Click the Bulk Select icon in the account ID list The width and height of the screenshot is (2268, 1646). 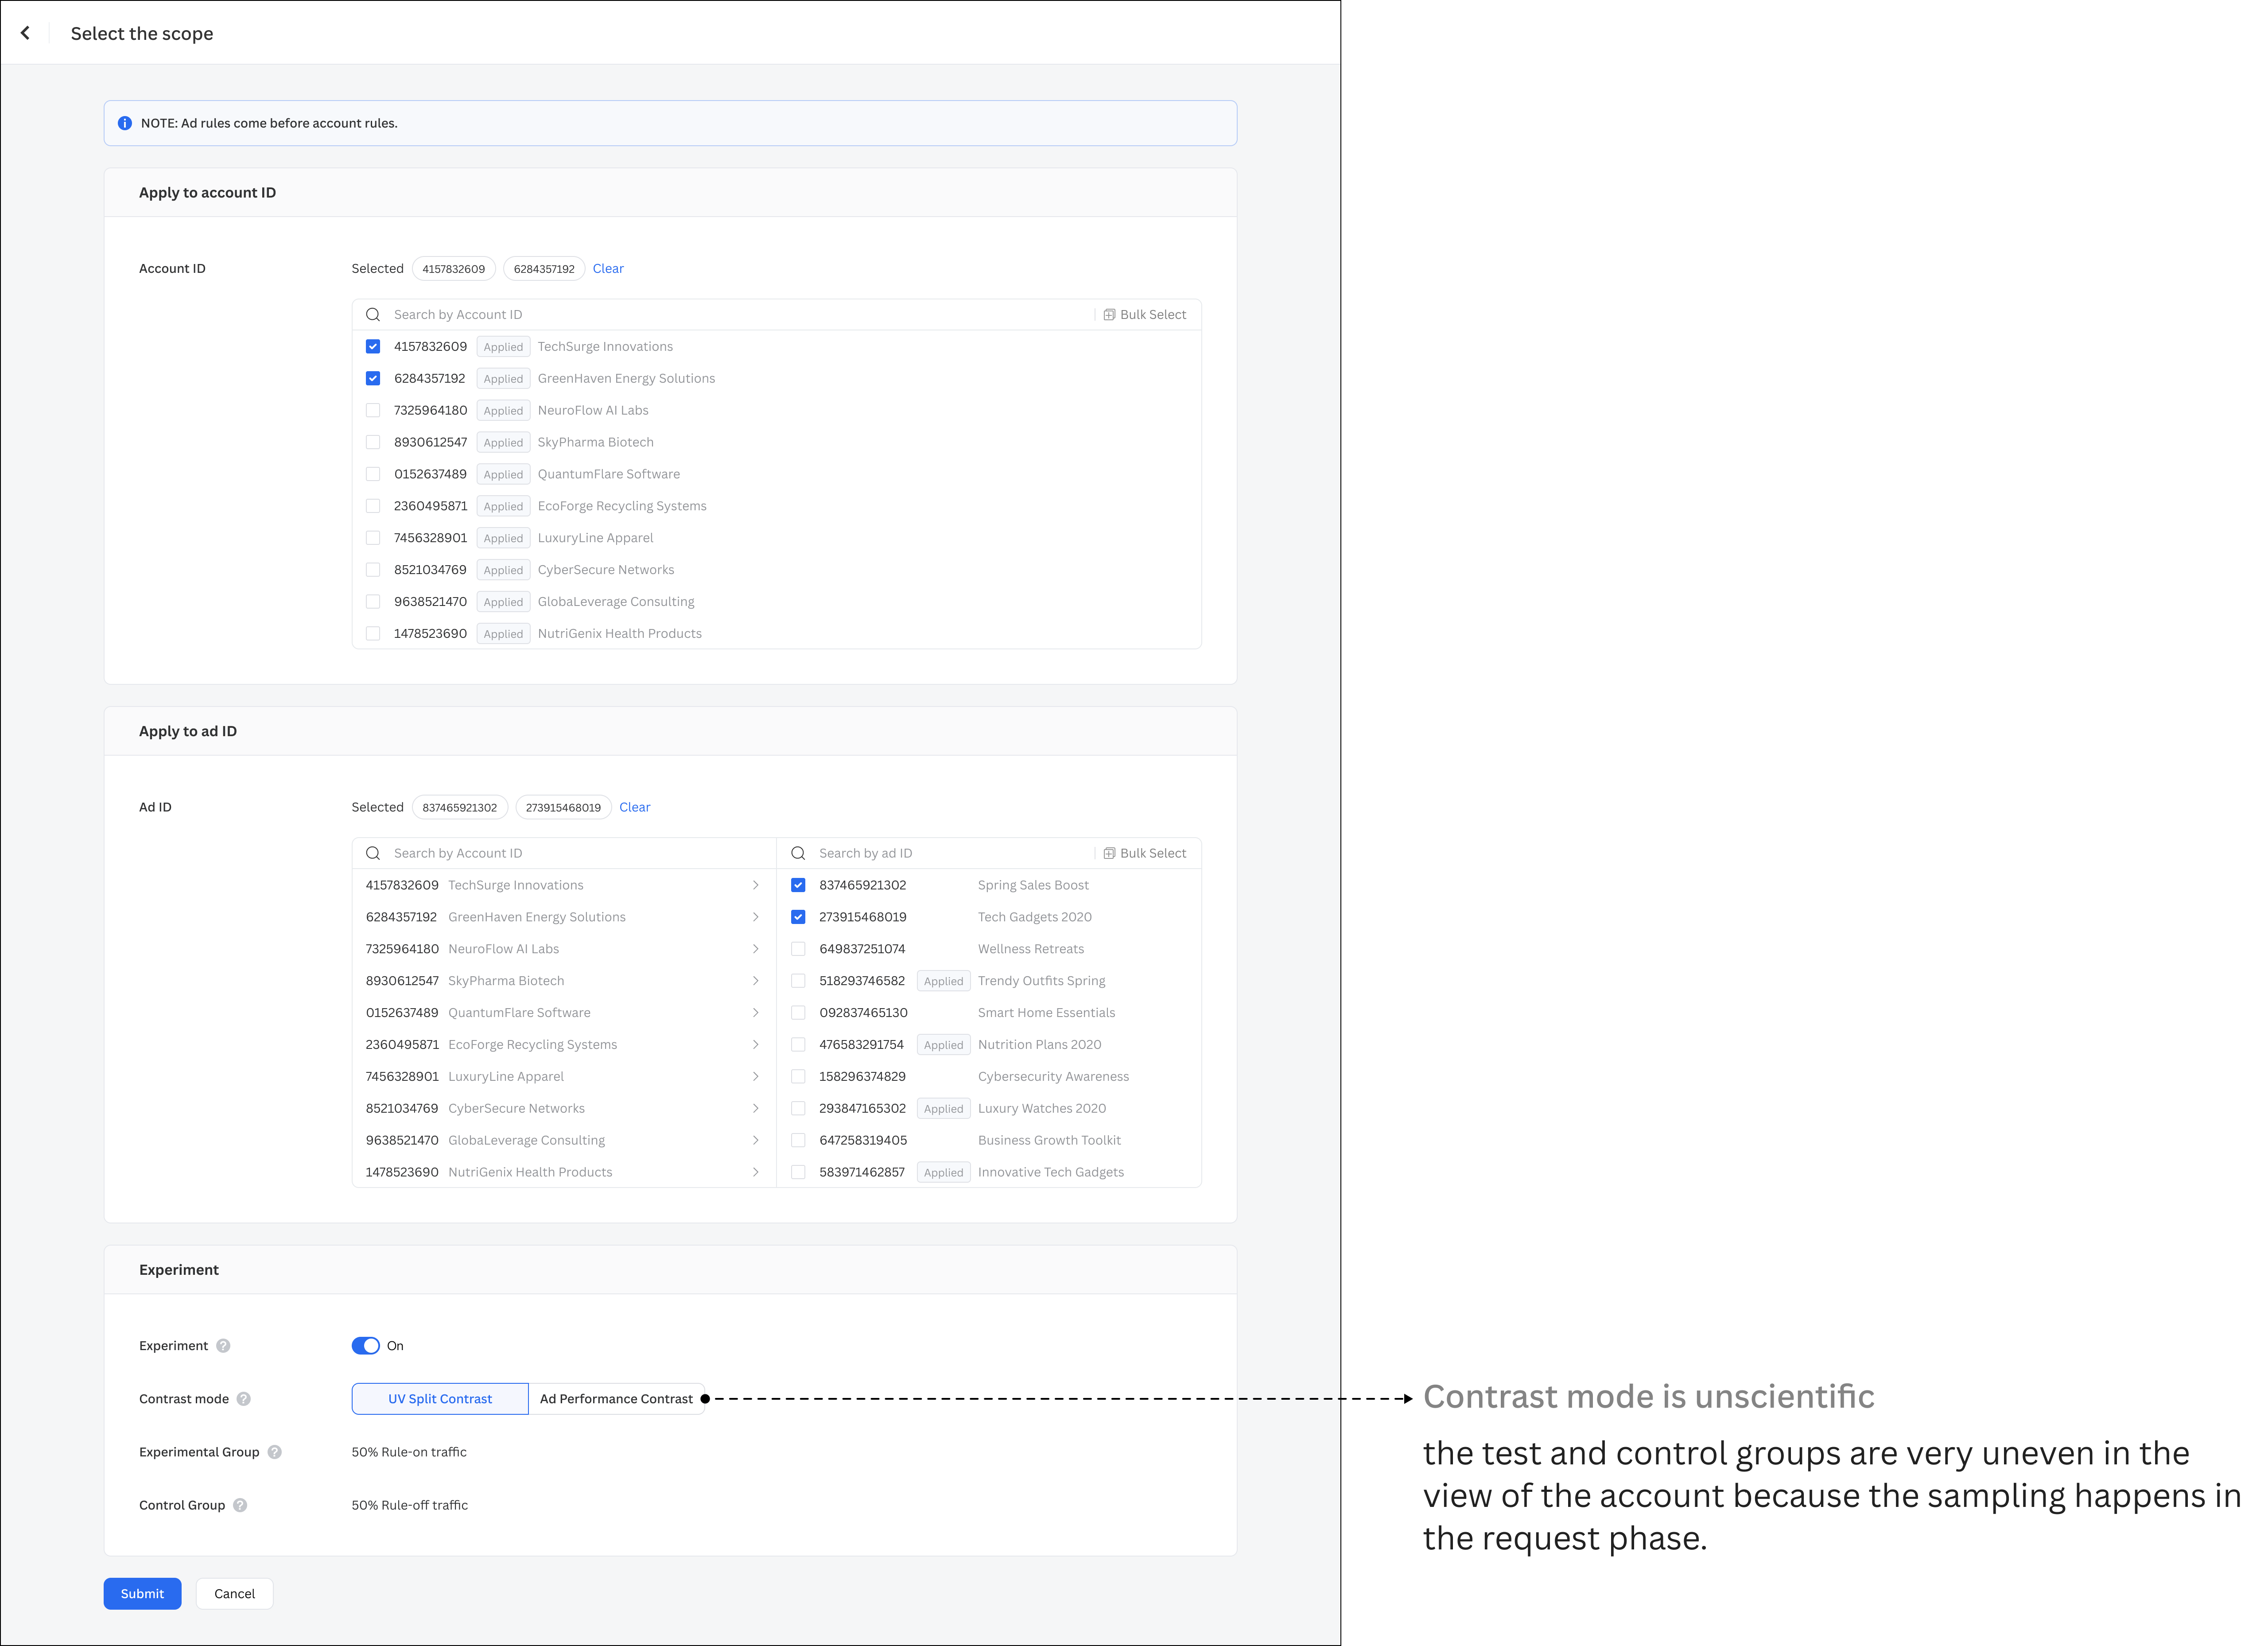1109,314
